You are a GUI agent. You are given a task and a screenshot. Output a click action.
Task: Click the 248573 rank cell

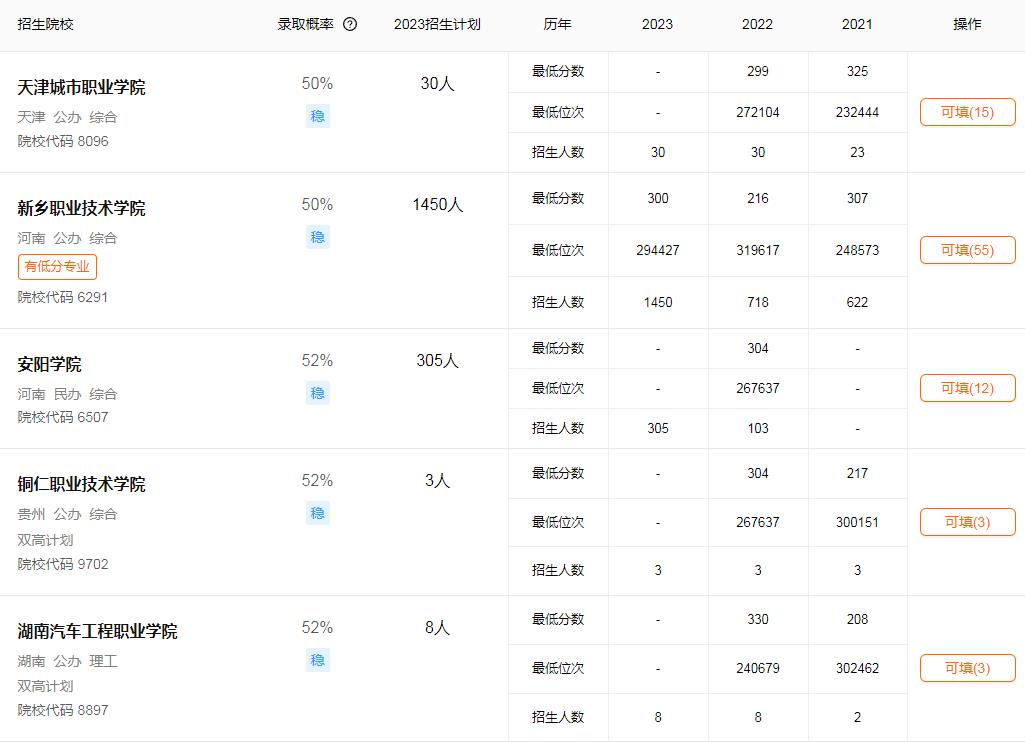click(857, 250)
